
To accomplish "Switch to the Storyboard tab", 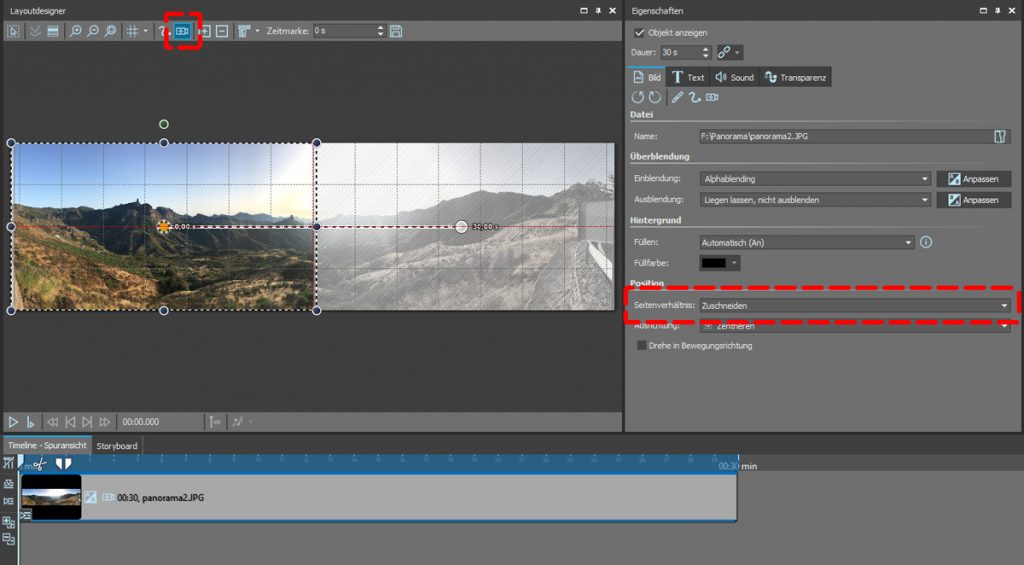I will 117,446.
